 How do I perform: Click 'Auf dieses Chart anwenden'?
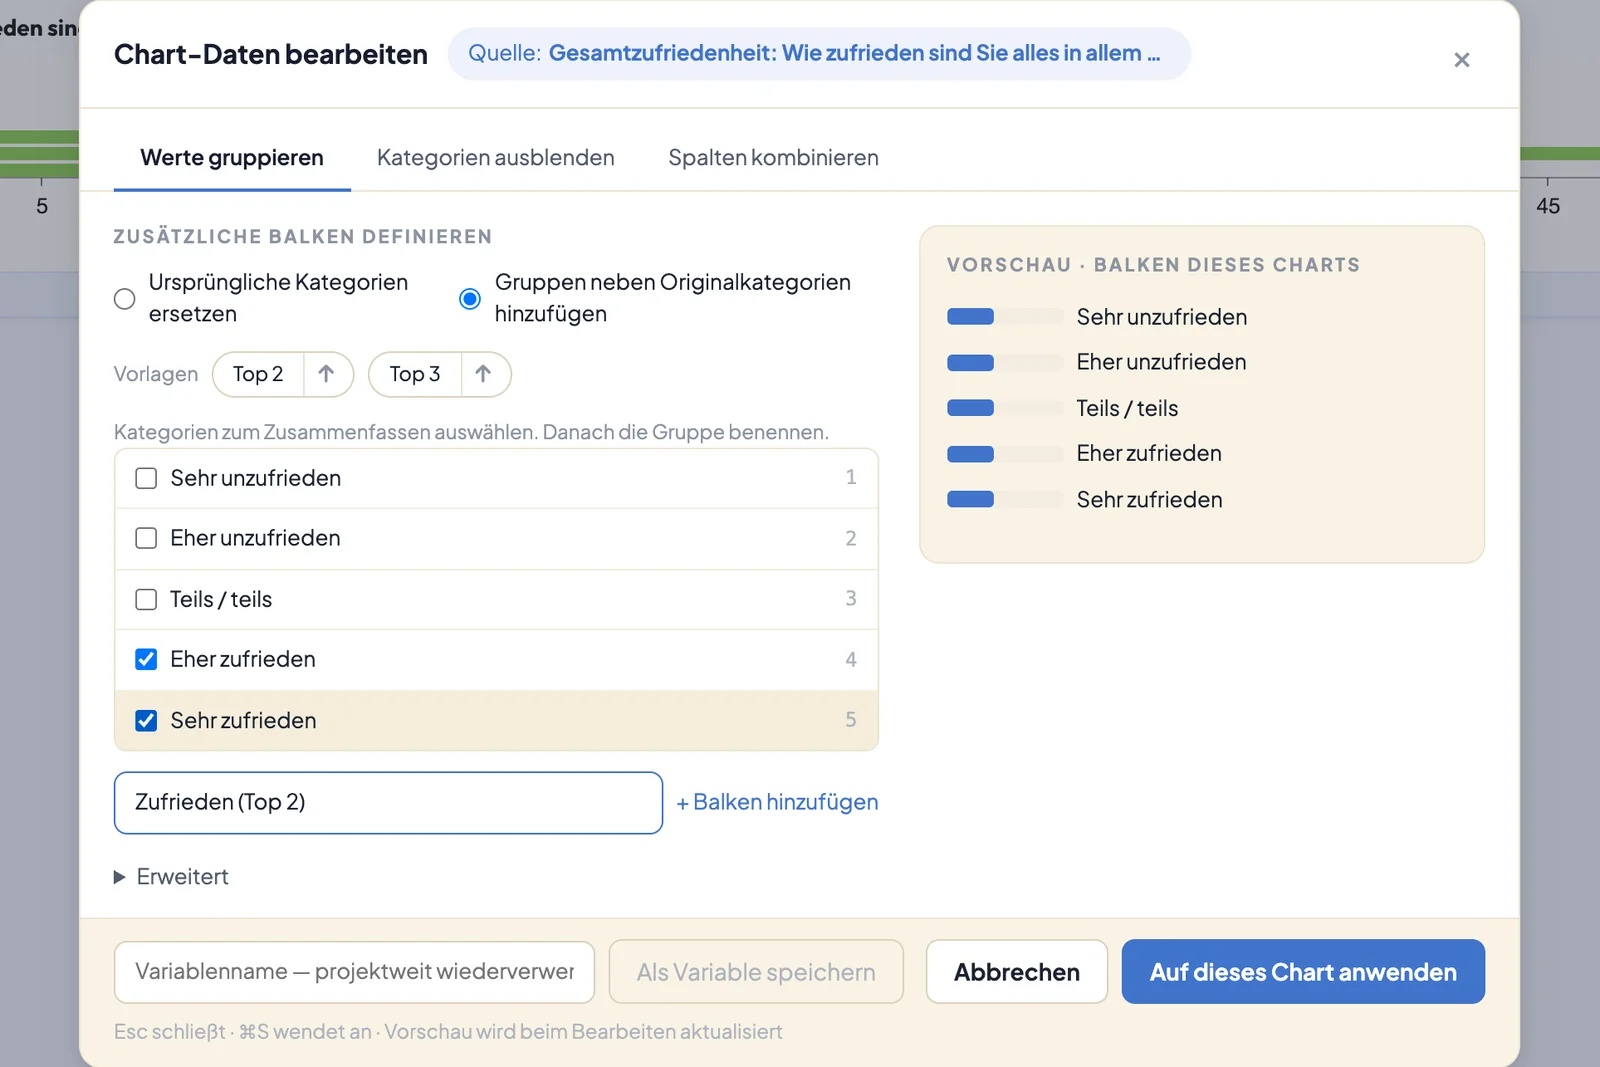[1303, 972]
